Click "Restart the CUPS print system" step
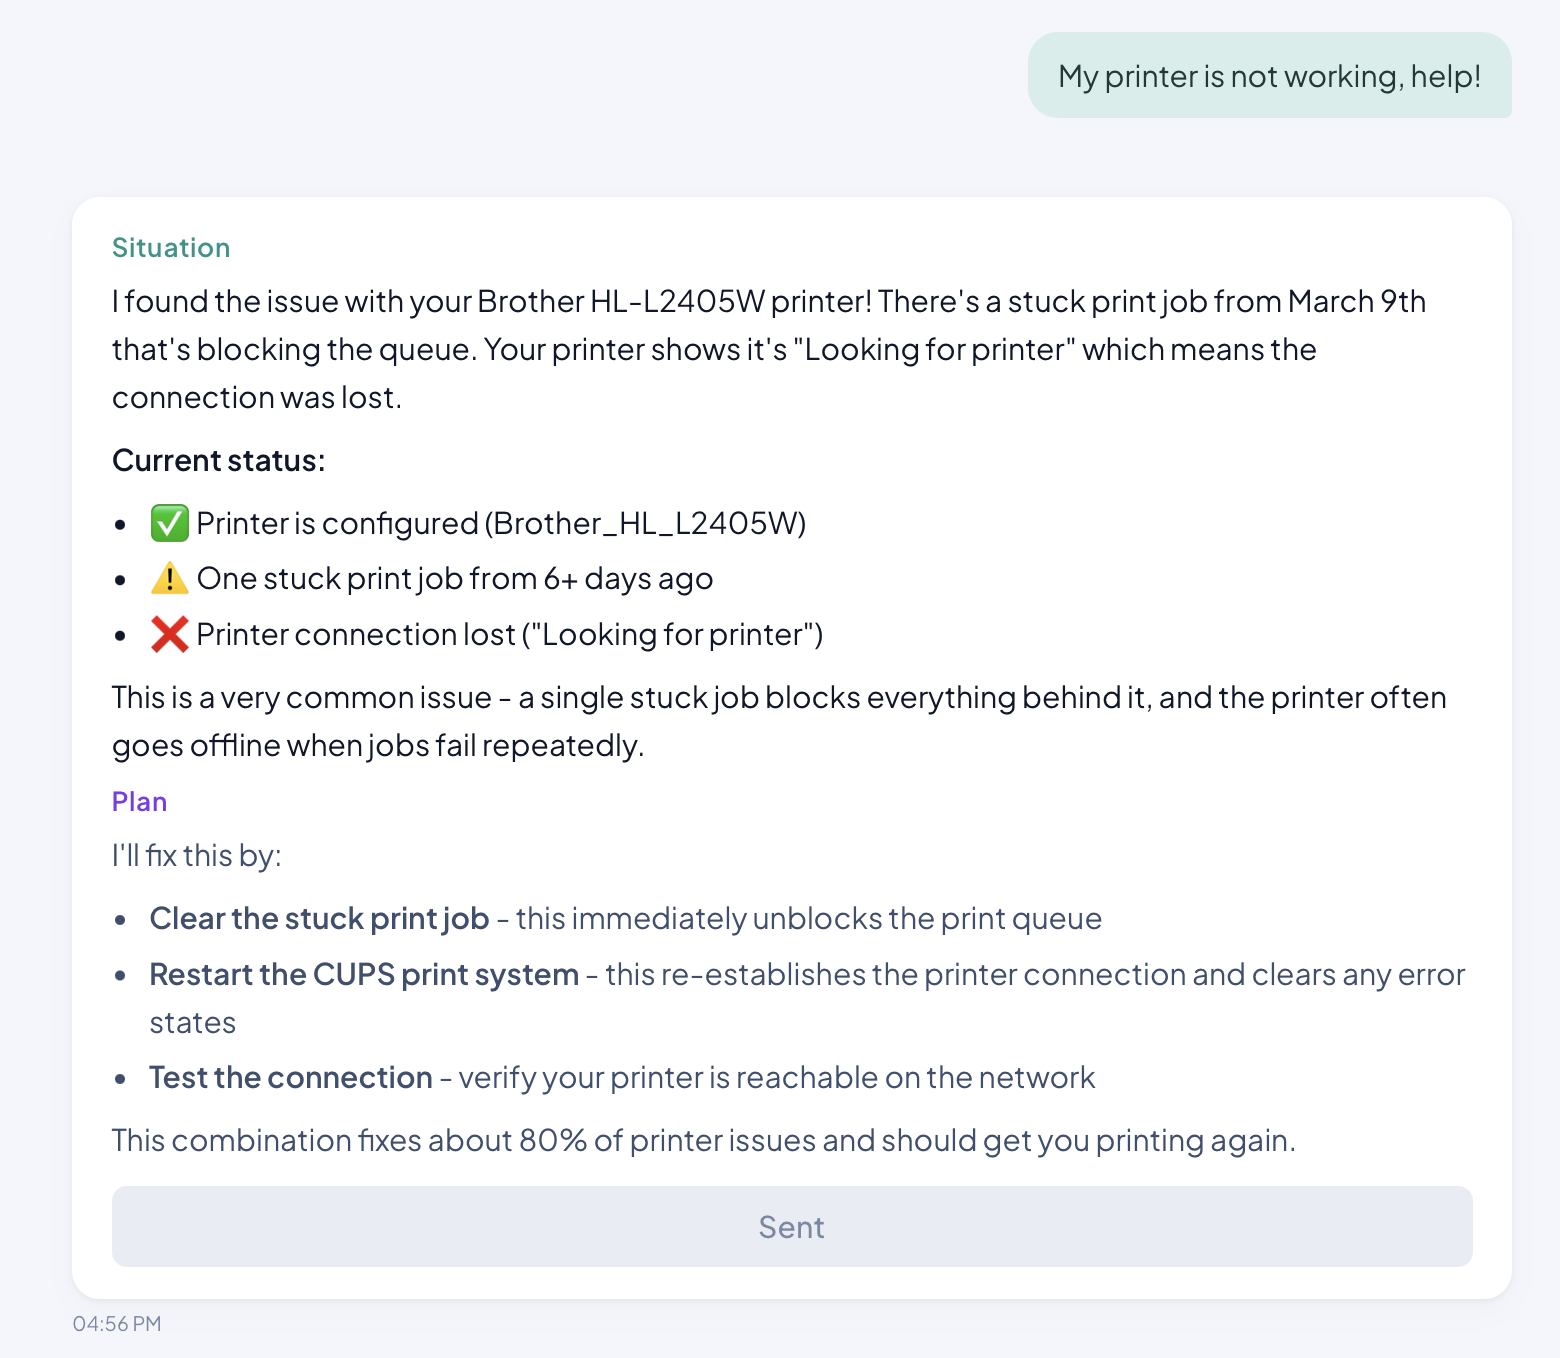Screen dimensions: 1560x1358 tap(364, 974)
